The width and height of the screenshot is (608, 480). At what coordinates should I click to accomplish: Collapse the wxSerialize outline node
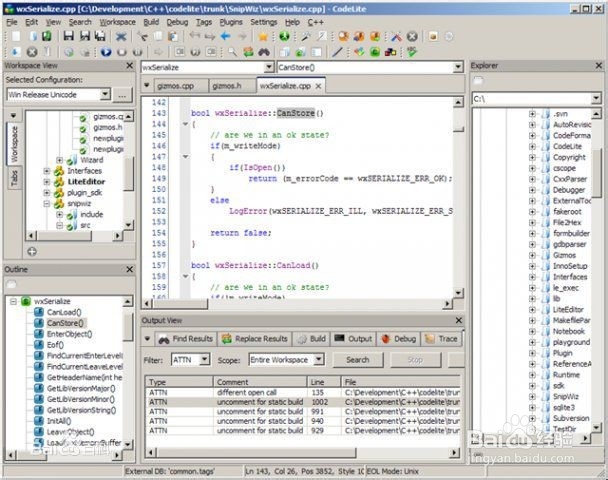click(x=14, y=301)
